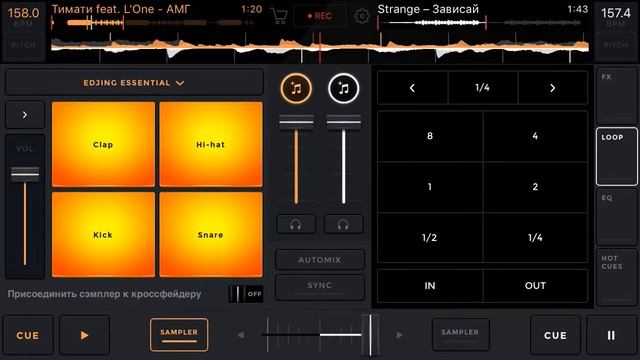Screen dimensions: 640x360
Task: Load a track with the orange music note icon
Action: click(x=296, y=88)
